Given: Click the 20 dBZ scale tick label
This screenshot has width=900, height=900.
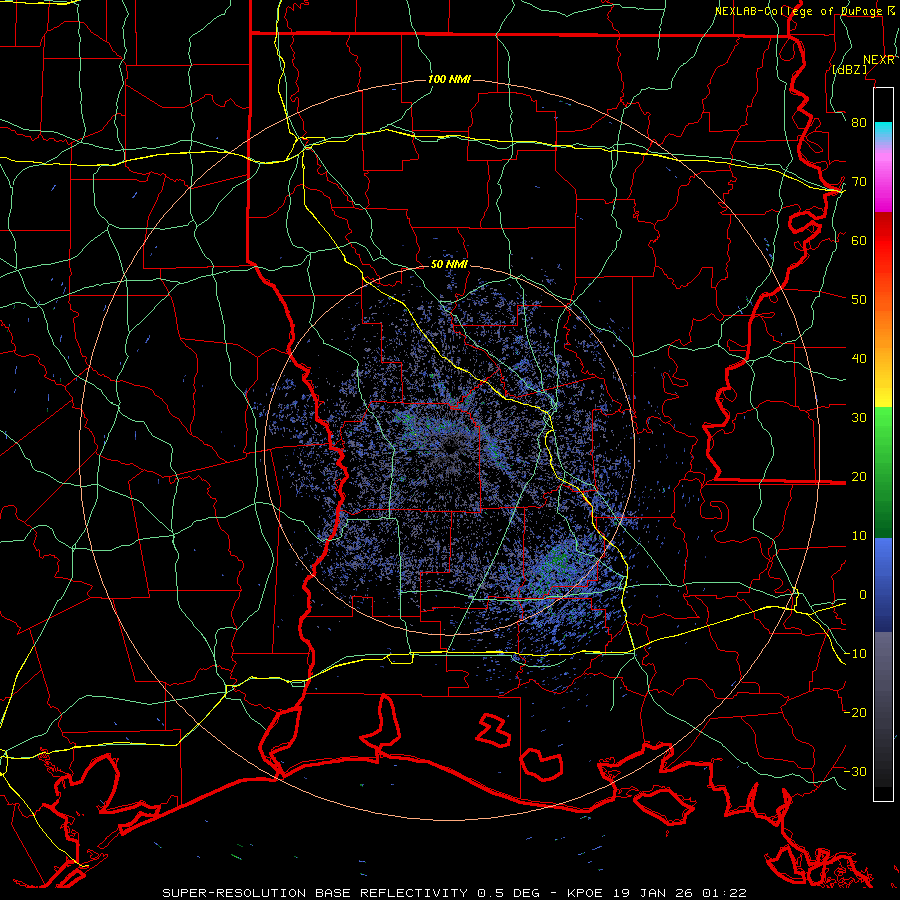Looking at the screenshot, I should coord(859,477).
